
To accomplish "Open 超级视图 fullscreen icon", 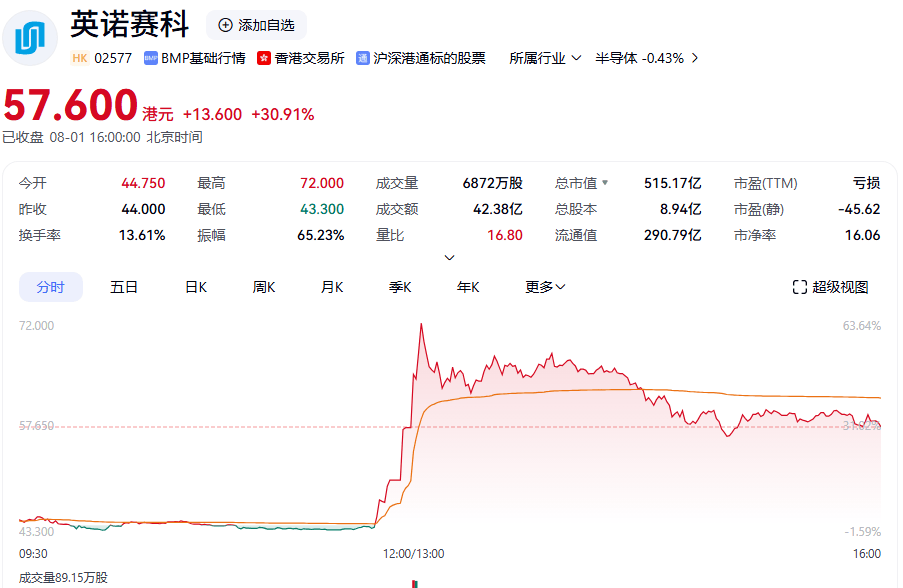I will (x=800, y=287).
